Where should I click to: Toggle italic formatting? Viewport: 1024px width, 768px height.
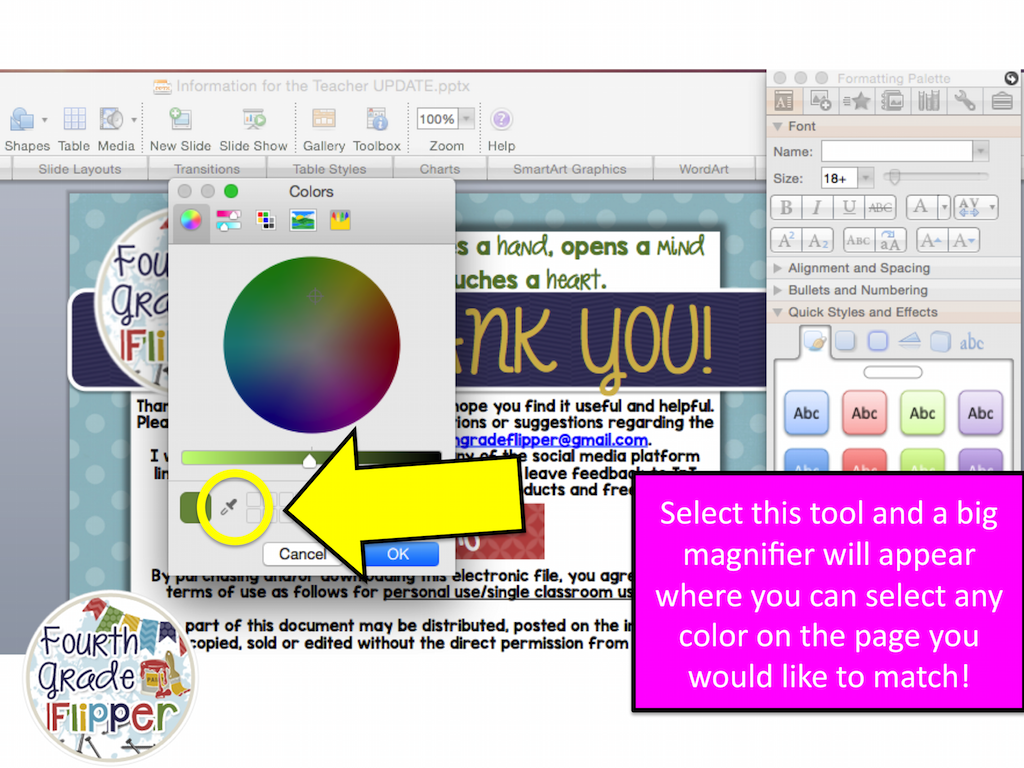[x=816, y=208]
